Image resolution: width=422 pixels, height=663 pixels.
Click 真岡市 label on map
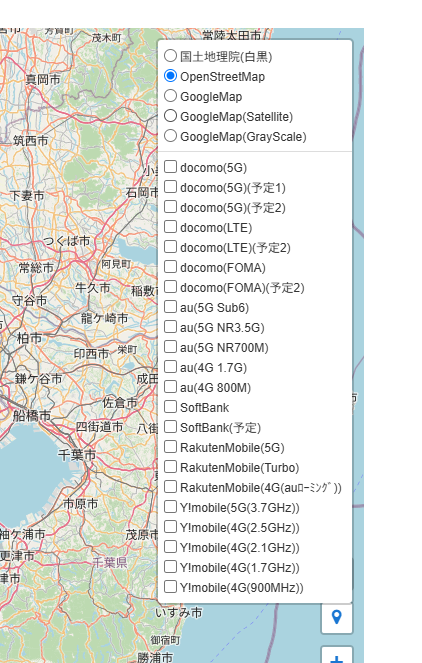(x=43, y=79)
